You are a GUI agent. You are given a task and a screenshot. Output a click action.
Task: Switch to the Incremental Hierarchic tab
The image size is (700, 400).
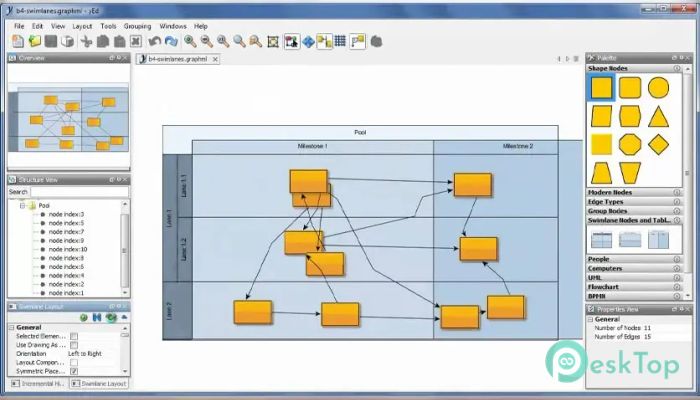pyautogui.click(x=39, y=383)
